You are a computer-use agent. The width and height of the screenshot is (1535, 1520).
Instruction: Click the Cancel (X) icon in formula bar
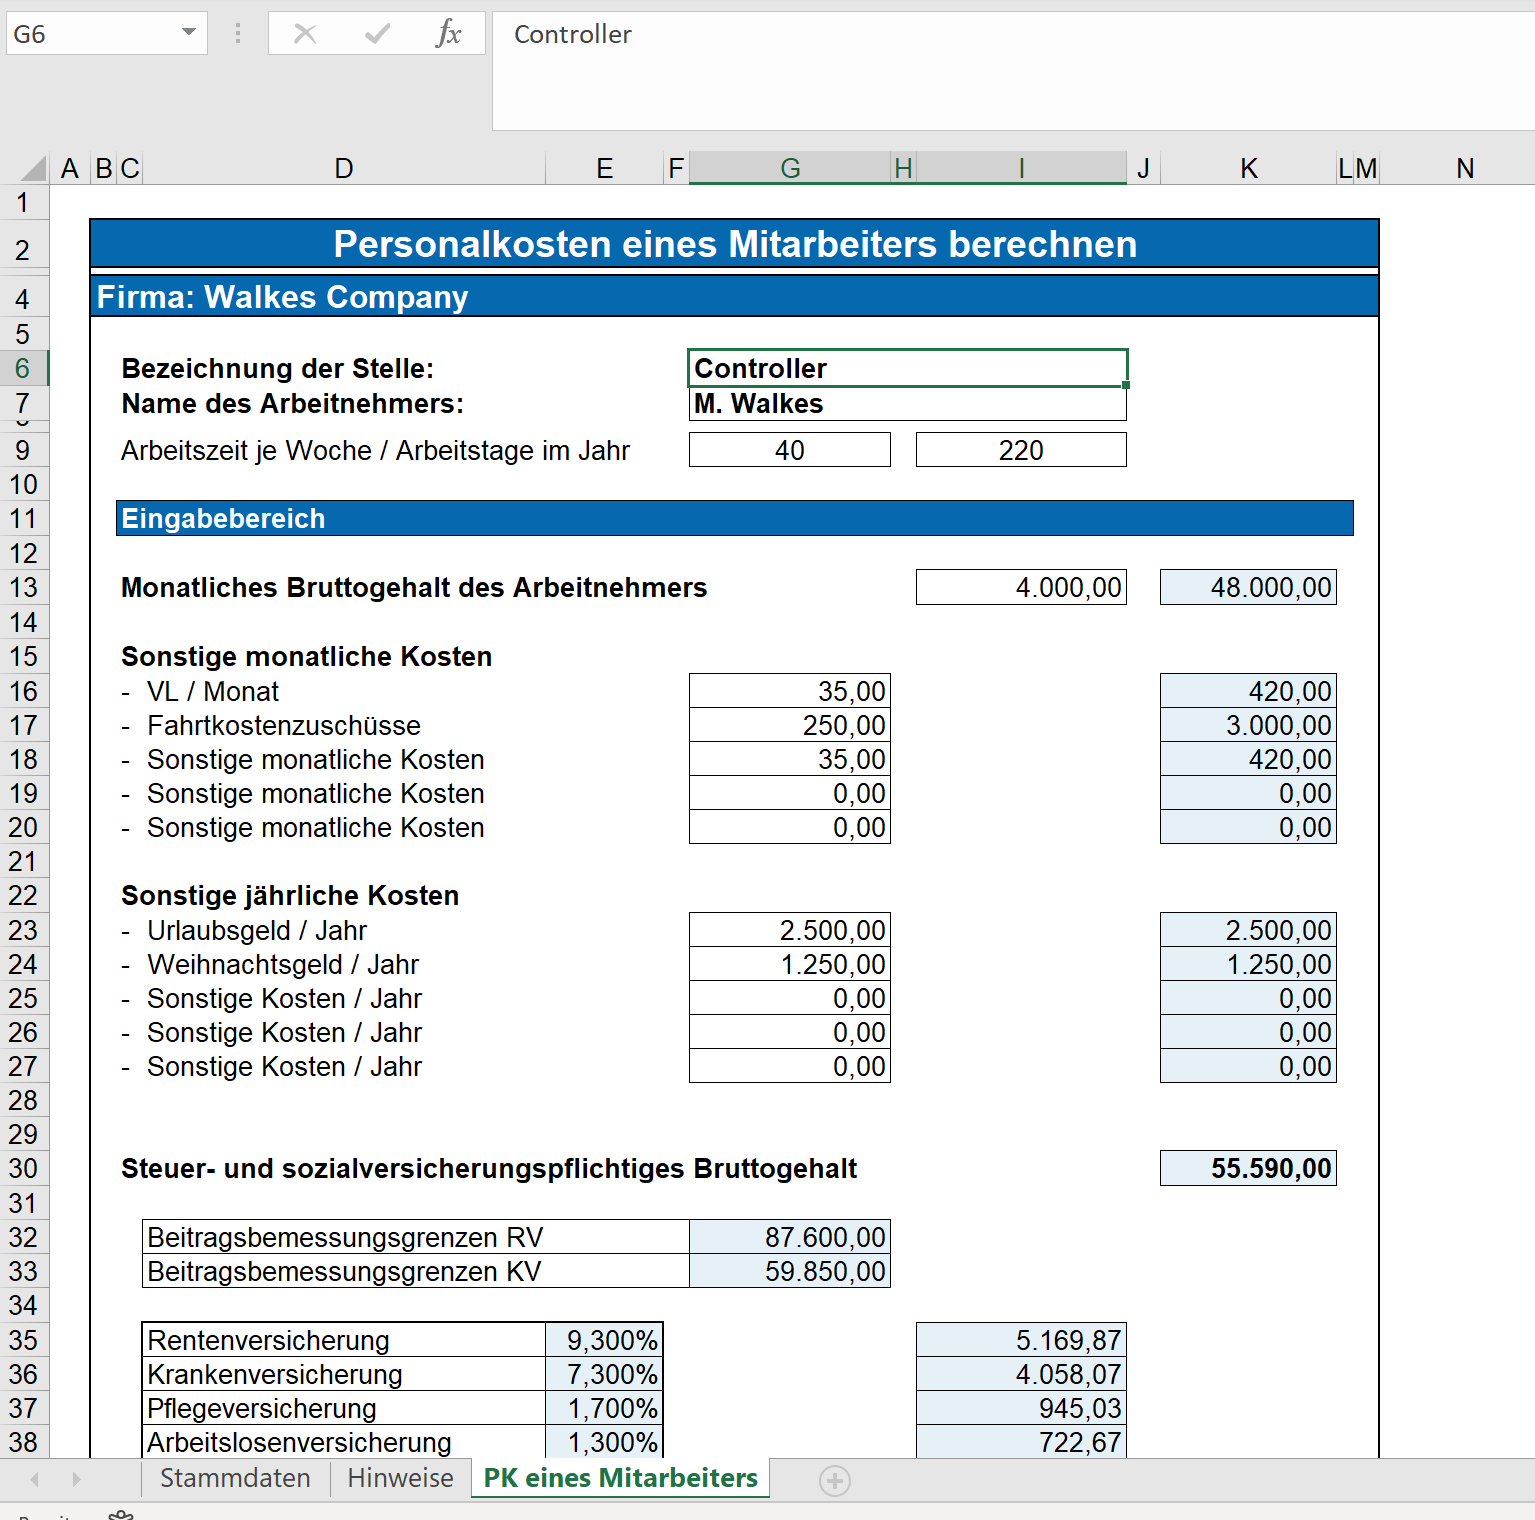point(305,34)
